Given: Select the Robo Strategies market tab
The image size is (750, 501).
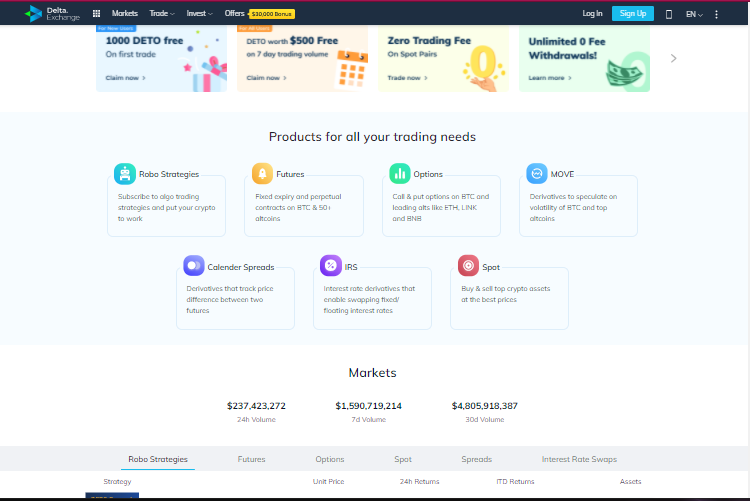Looking at the screenshot, I should 158,459.
